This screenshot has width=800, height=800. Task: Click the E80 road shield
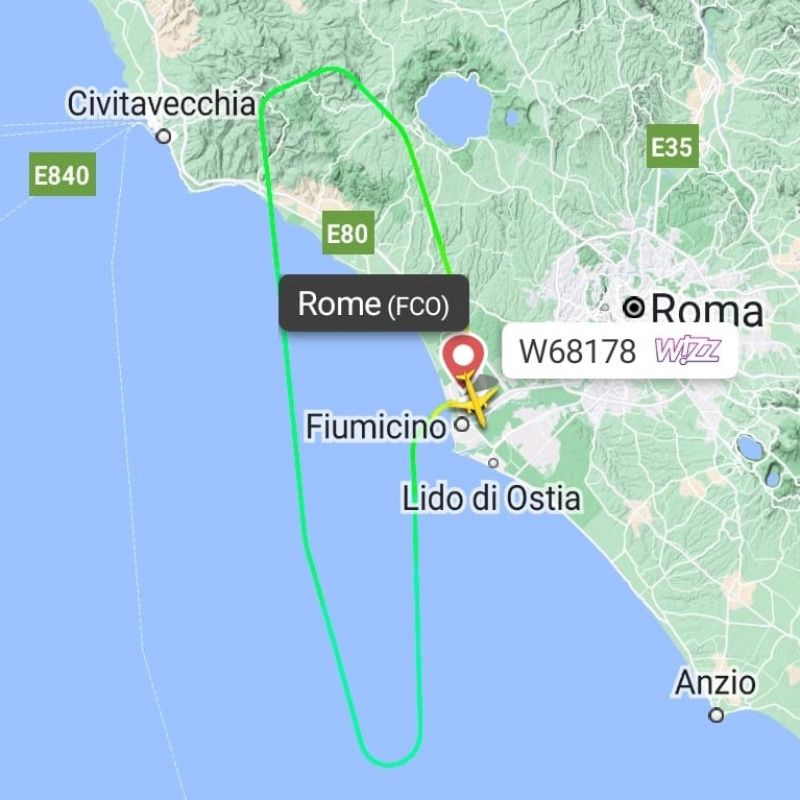click(348, 233)
